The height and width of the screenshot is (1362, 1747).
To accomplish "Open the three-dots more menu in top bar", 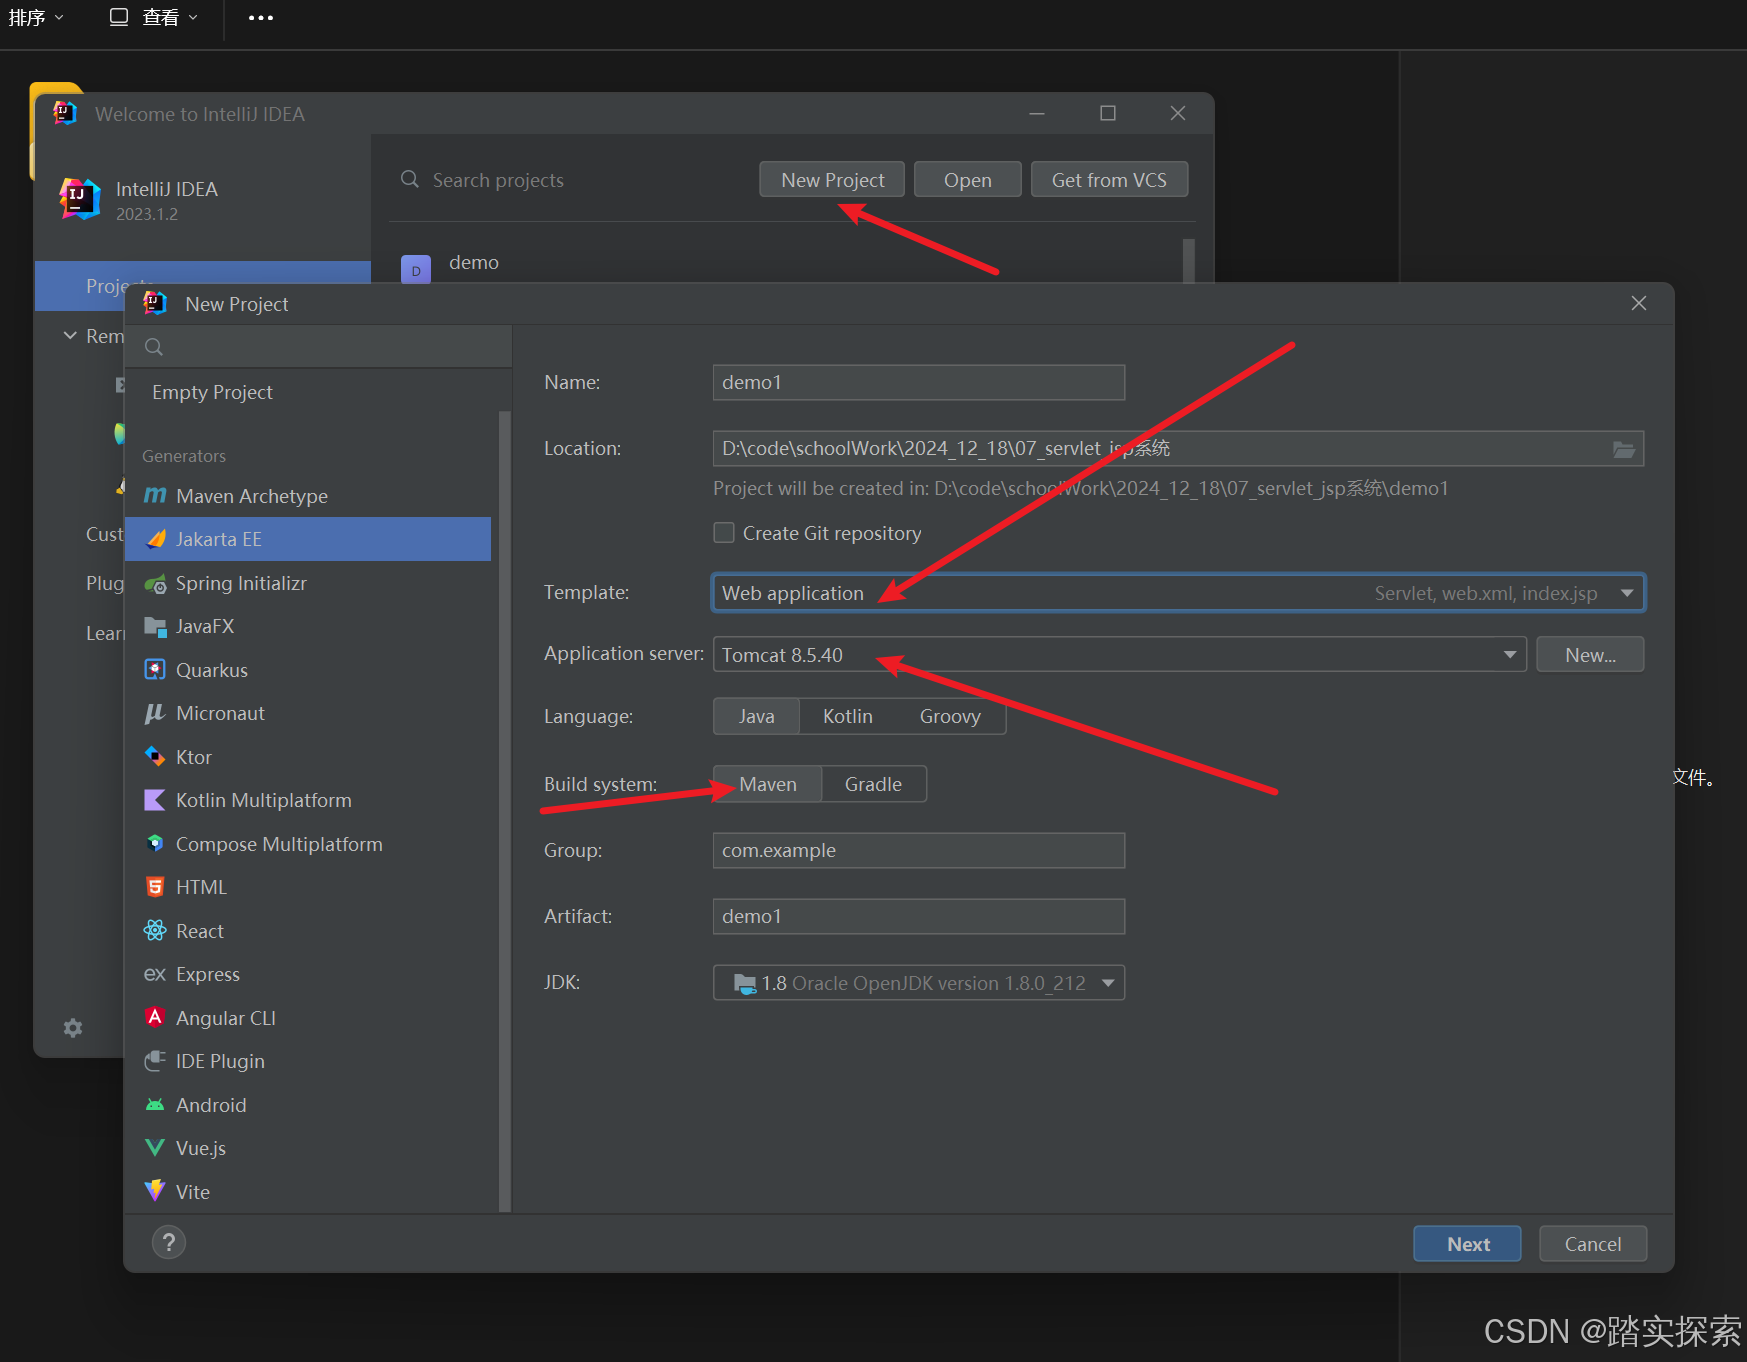I will 261,18.
